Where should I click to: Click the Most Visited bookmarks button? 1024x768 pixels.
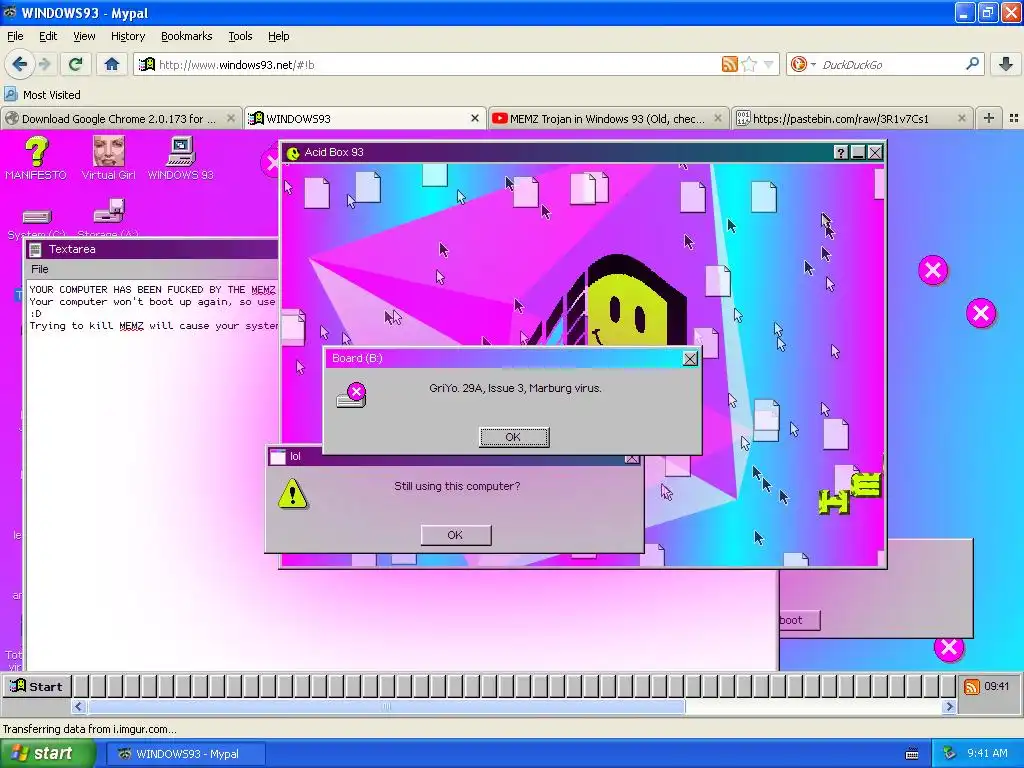coord(42,95)
